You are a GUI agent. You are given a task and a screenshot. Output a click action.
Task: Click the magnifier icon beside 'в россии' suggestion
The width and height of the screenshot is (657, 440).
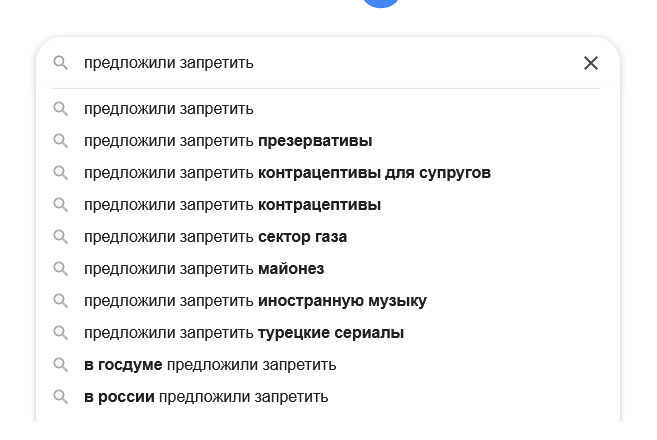61,397
